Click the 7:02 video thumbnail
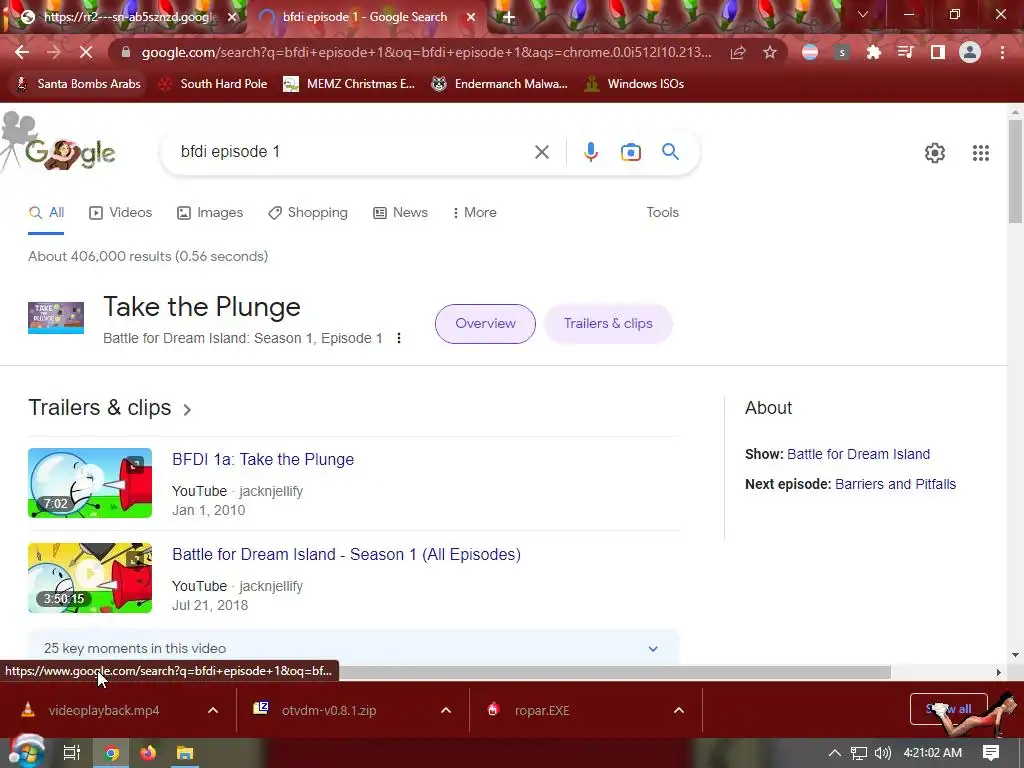 point(90,483)
